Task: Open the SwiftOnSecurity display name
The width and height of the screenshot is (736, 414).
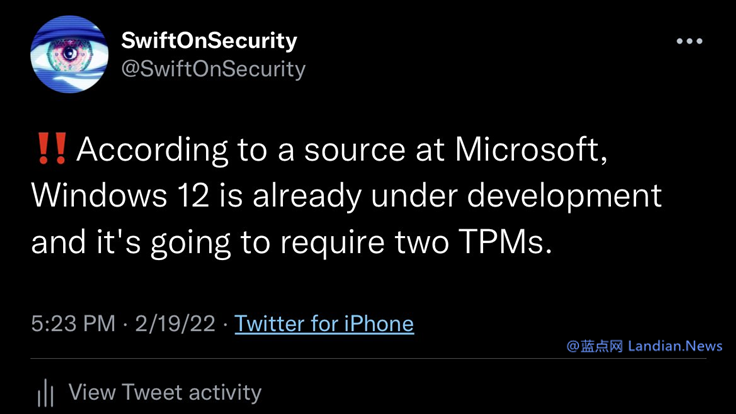Action: 208,41
